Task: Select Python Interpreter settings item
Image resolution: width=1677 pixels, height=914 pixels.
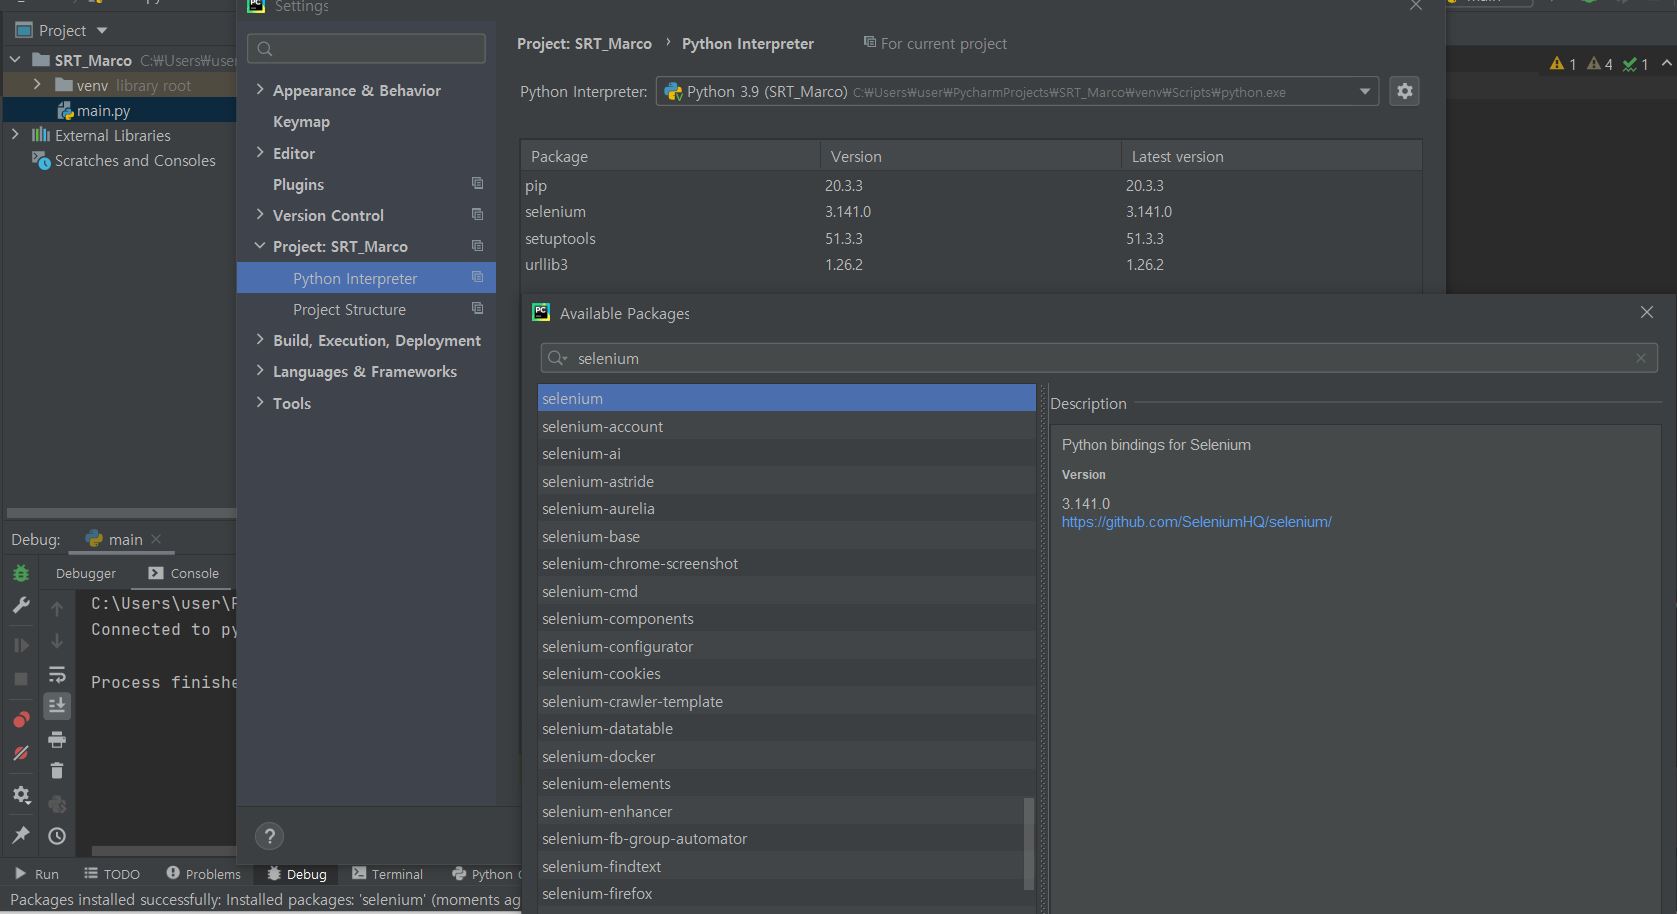Action: tap(366, 278)
